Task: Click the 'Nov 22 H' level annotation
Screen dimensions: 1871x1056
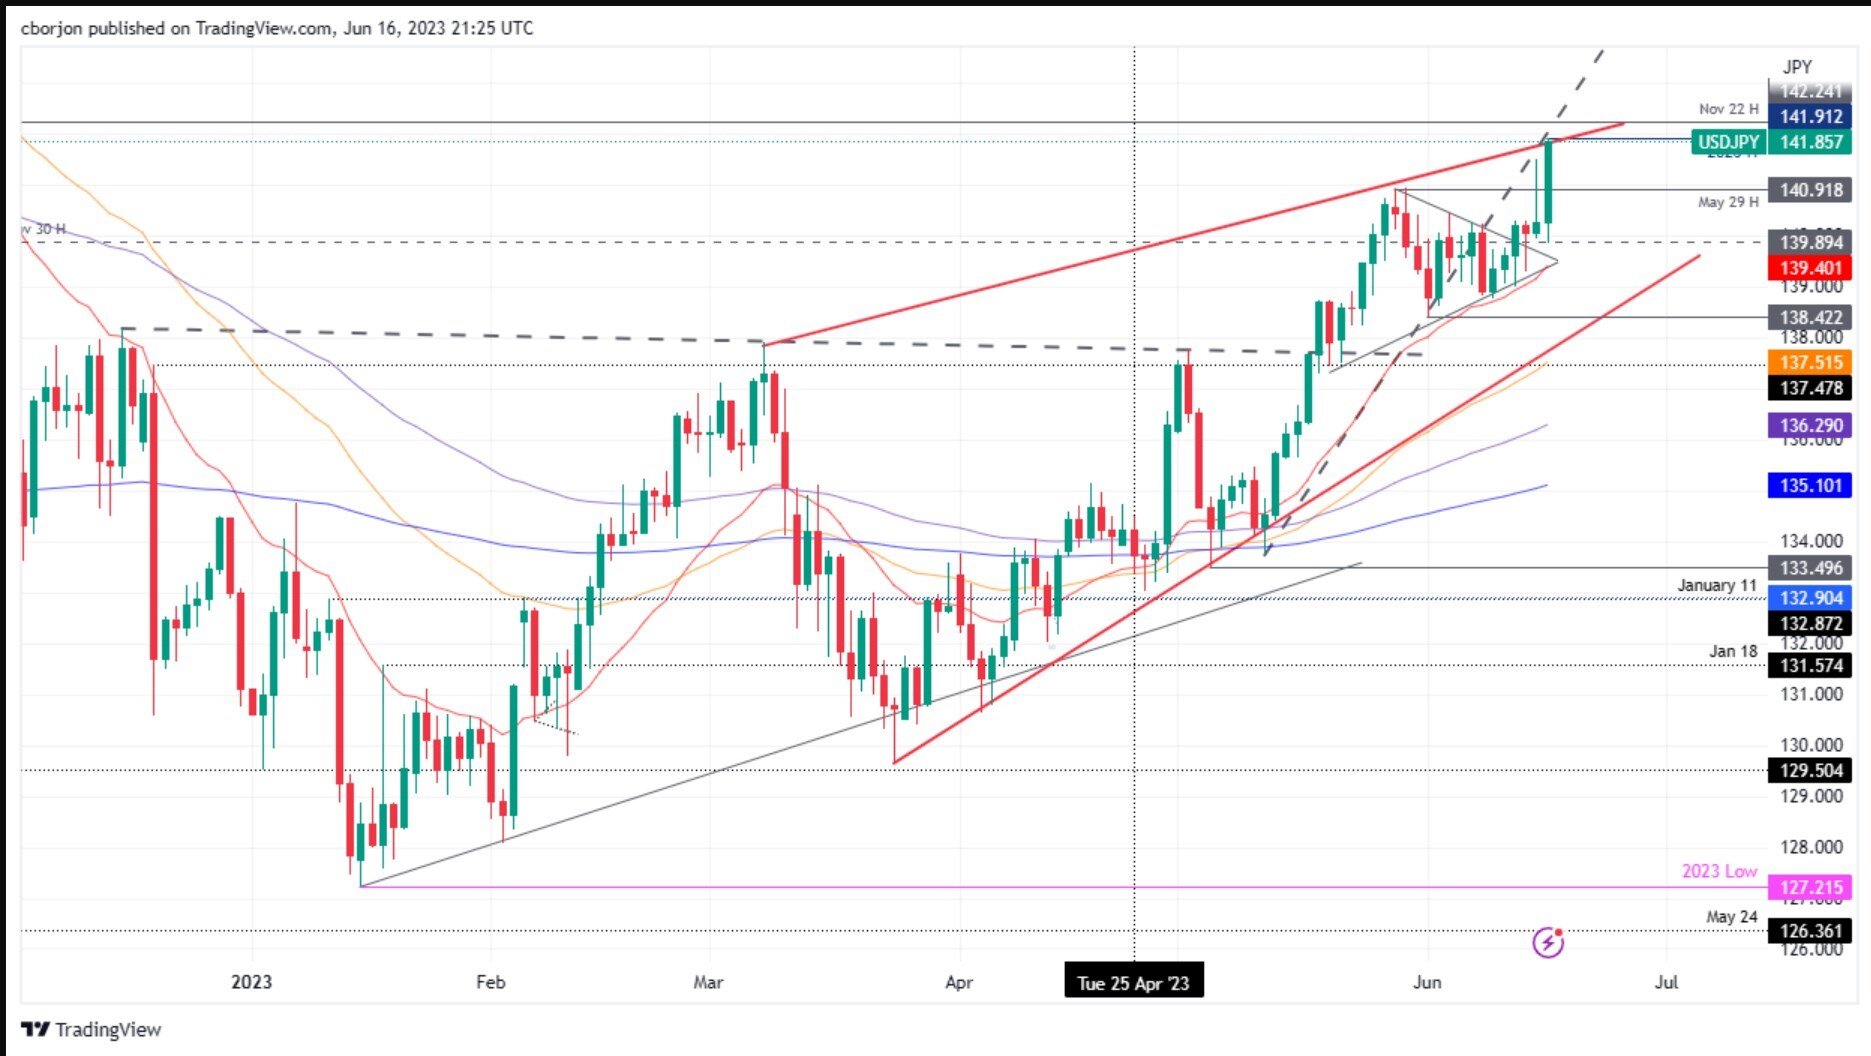Action: click(x=1727, y=109)
